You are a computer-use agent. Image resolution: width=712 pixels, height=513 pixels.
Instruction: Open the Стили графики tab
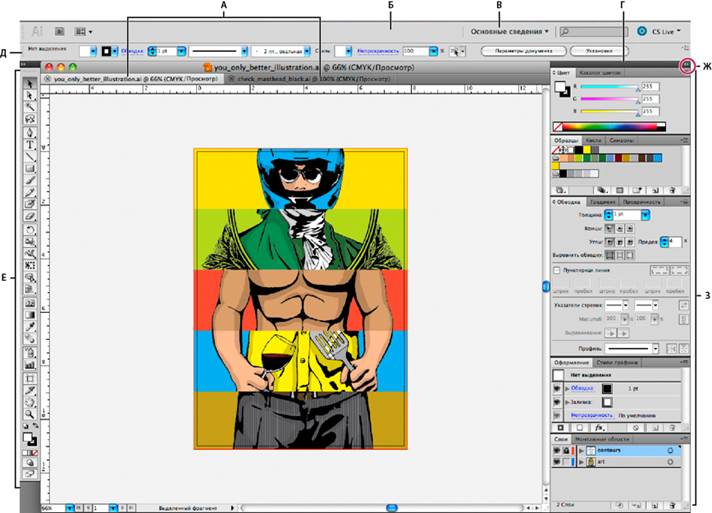(617, 362)
